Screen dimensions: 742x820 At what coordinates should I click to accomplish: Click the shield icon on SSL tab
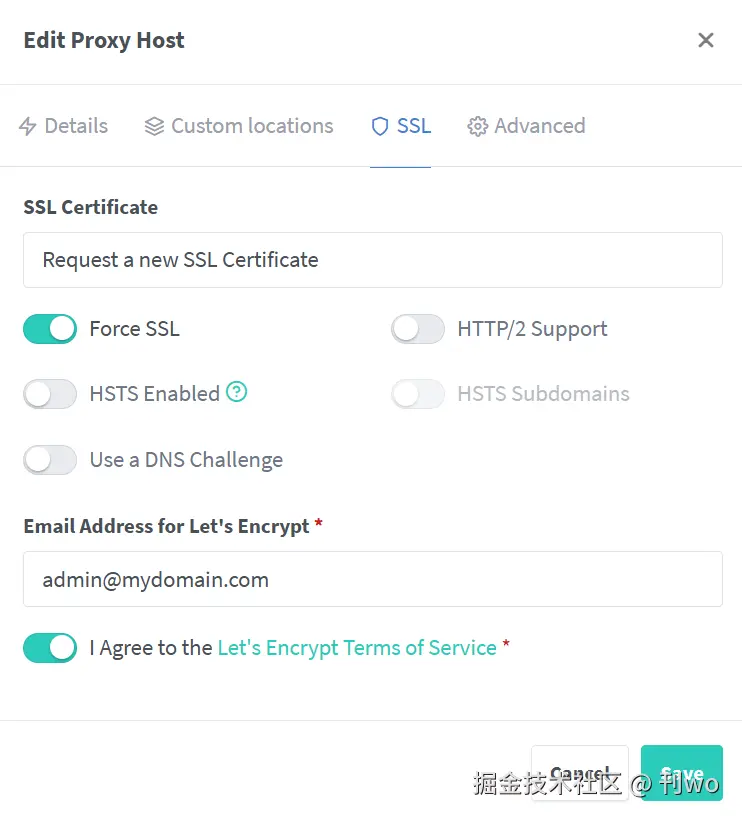pyautogui.click(x=380, y=126)
